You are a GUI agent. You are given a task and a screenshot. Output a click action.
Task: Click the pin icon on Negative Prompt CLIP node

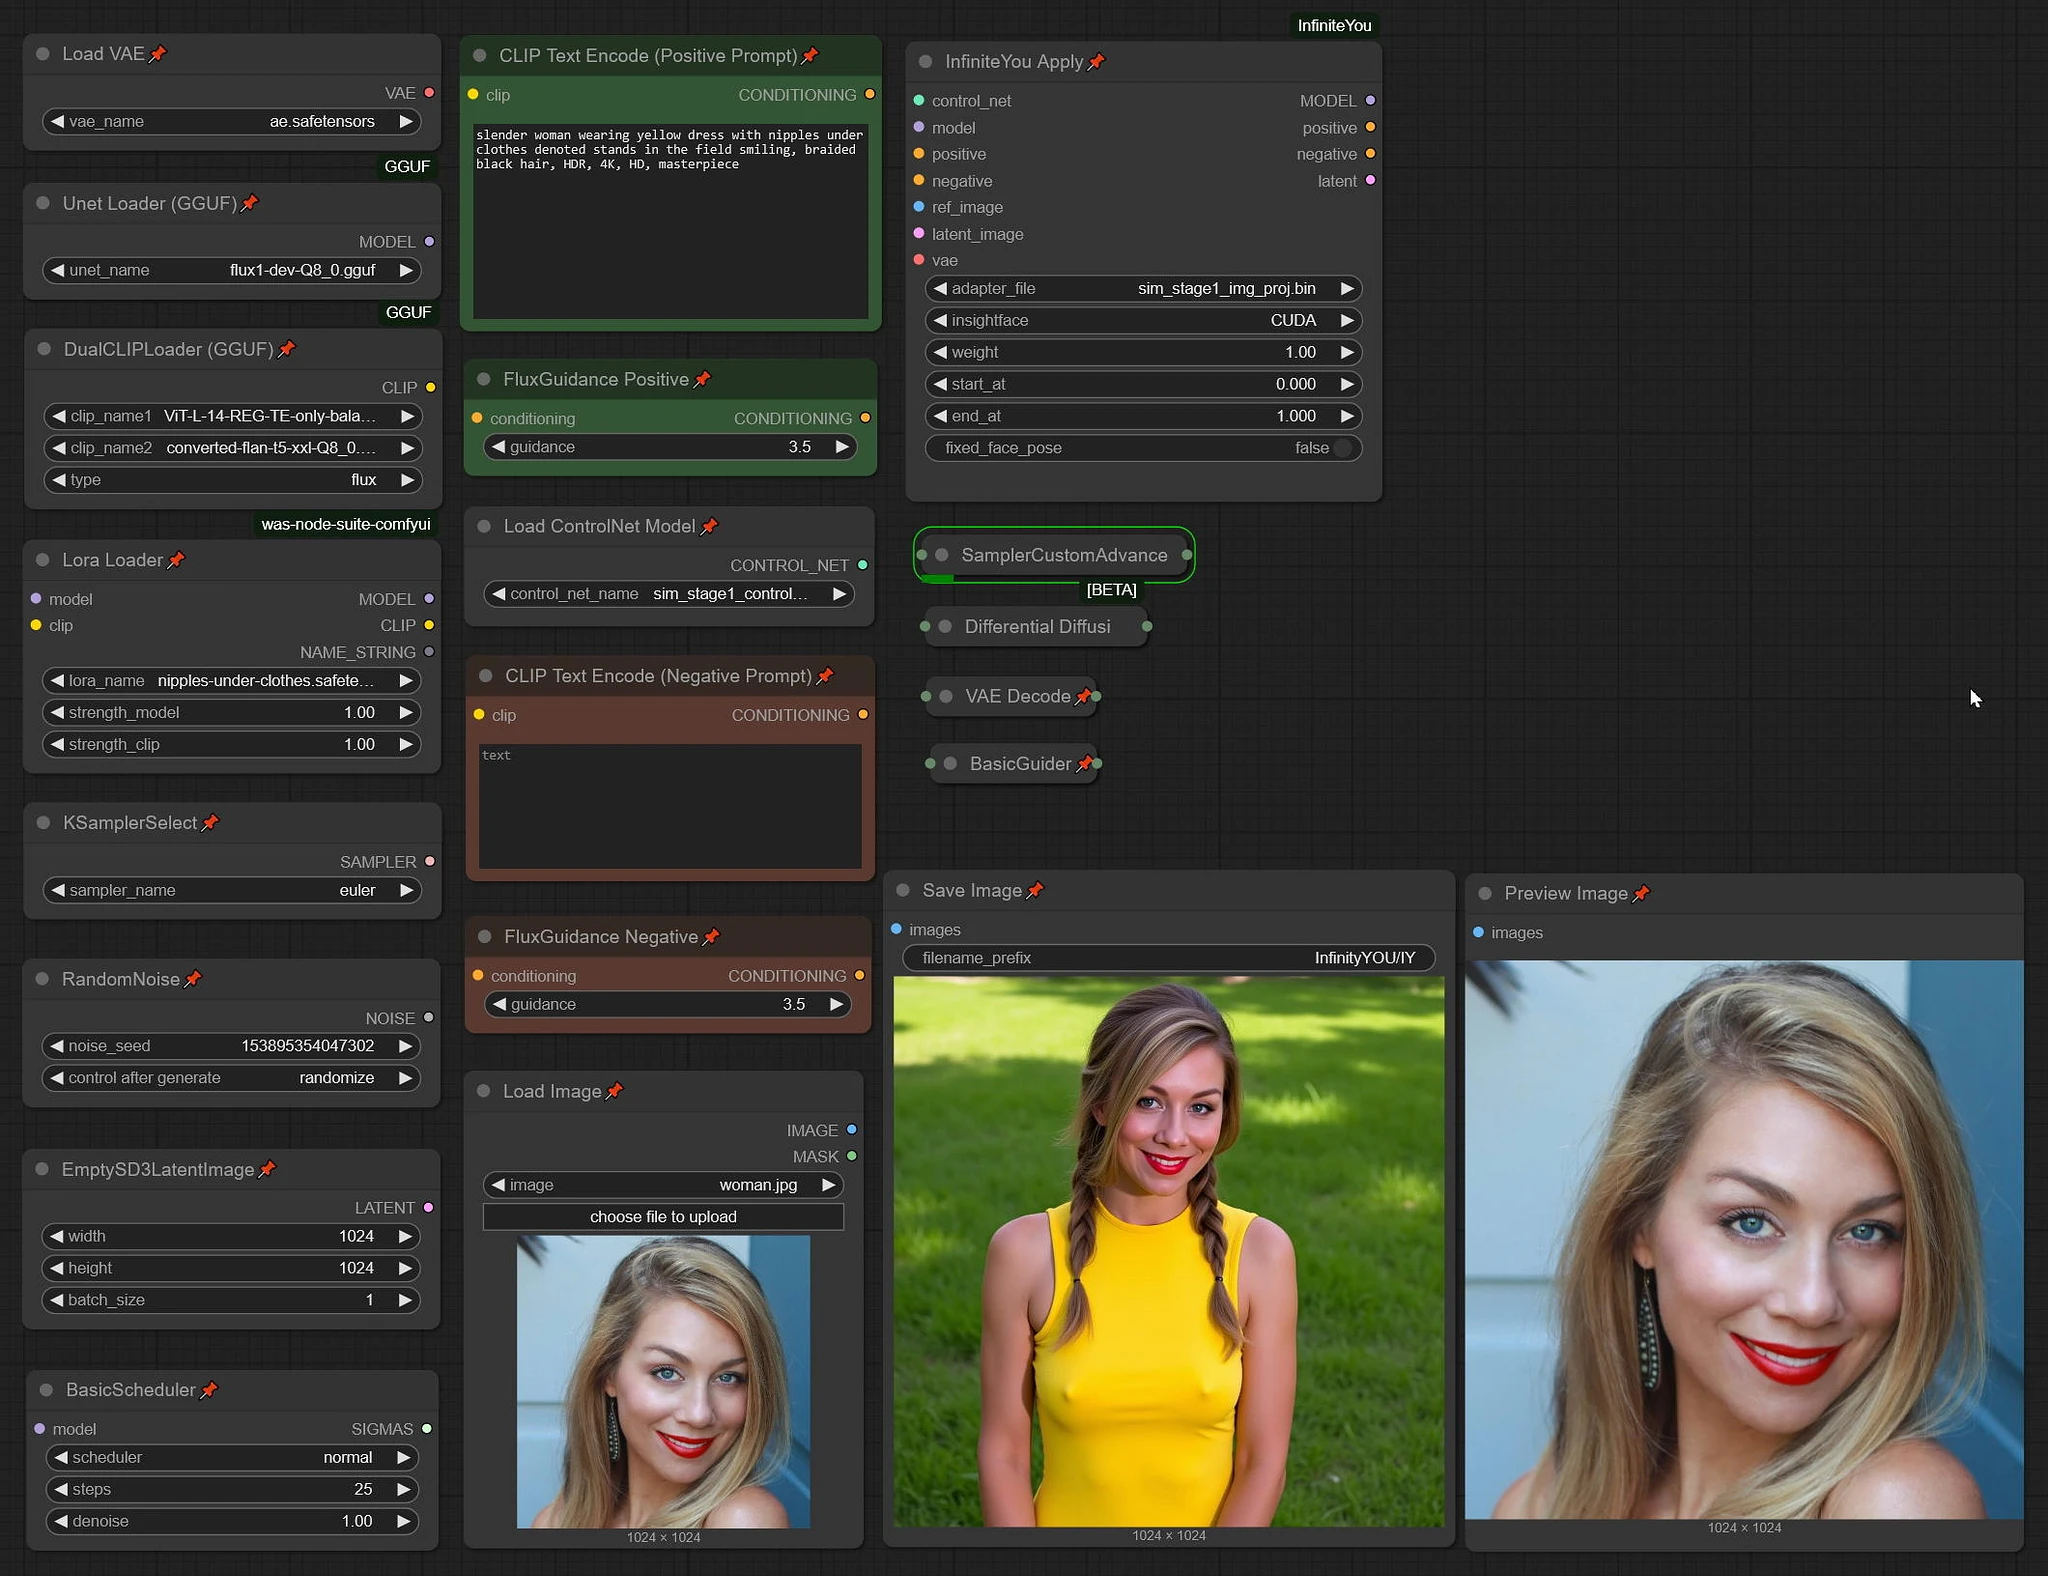(x=825, y=676)
